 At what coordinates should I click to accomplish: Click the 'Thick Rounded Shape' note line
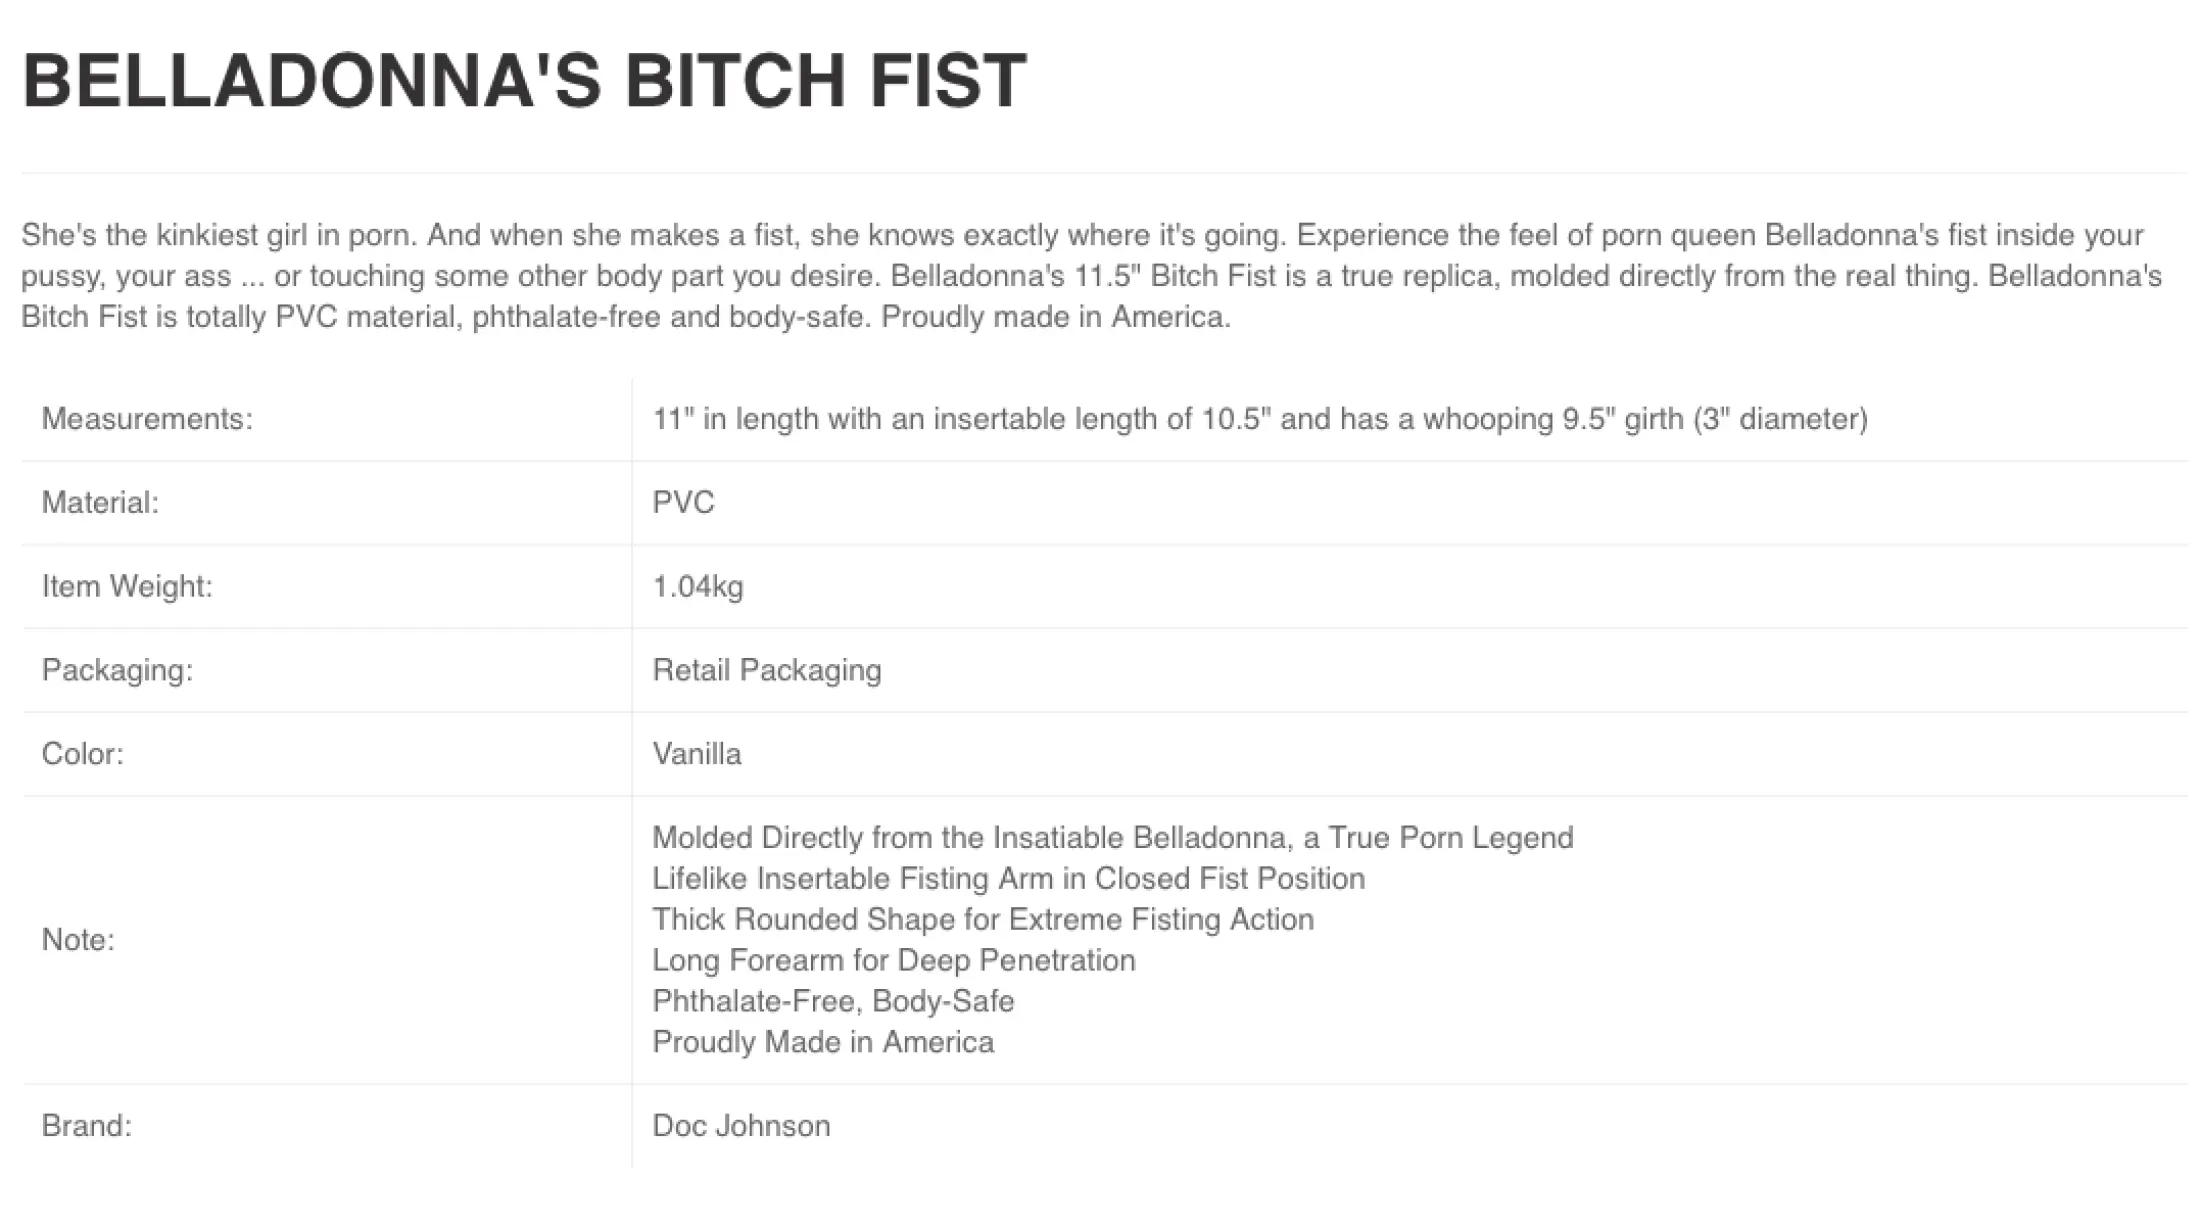[x=982, y=919]
